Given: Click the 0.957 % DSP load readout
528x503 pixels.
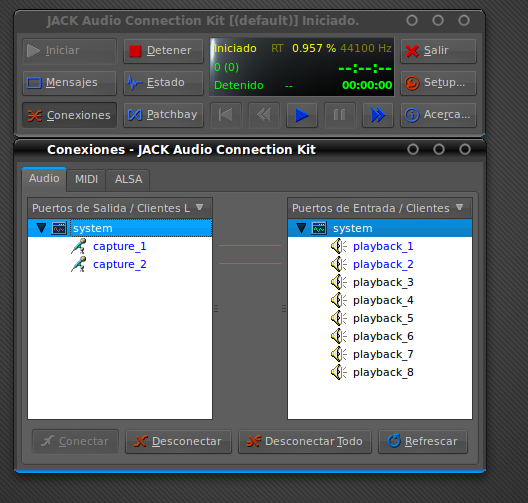Looking at the screenshot, I should (314, 48).
